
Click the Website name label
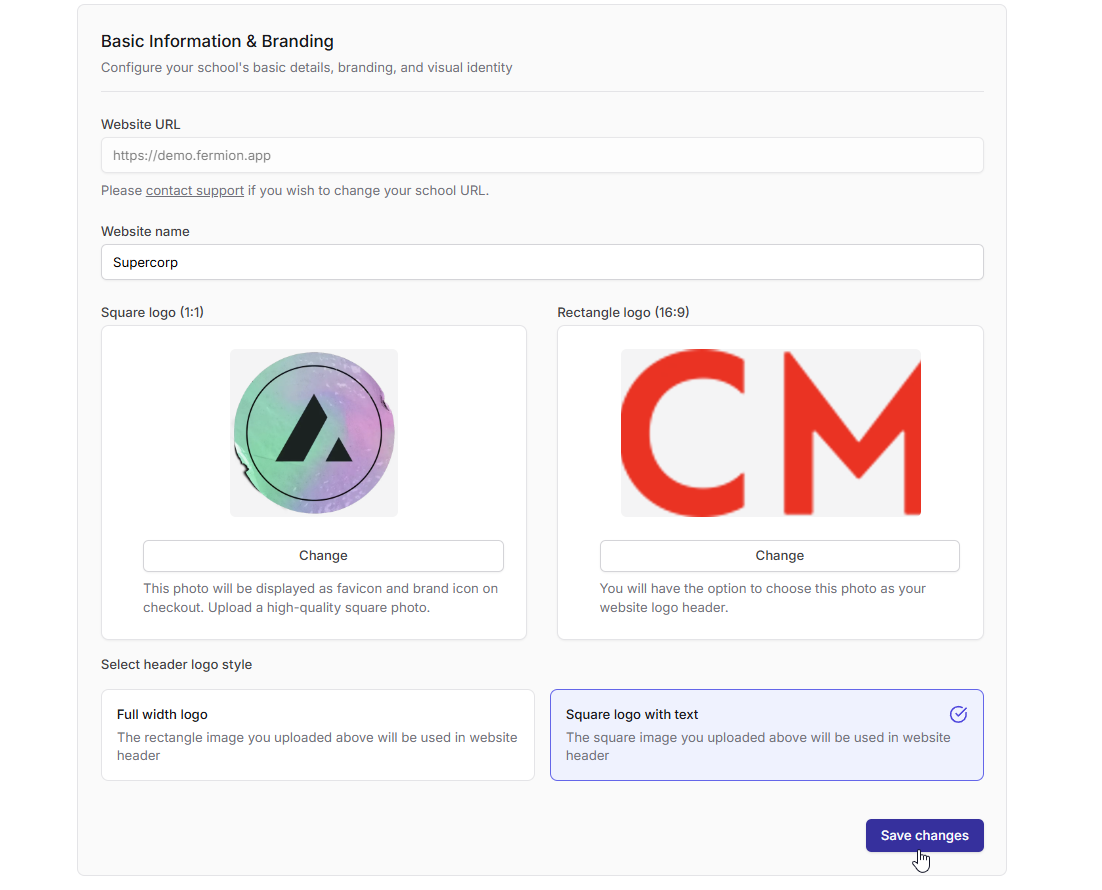[145, 231]
